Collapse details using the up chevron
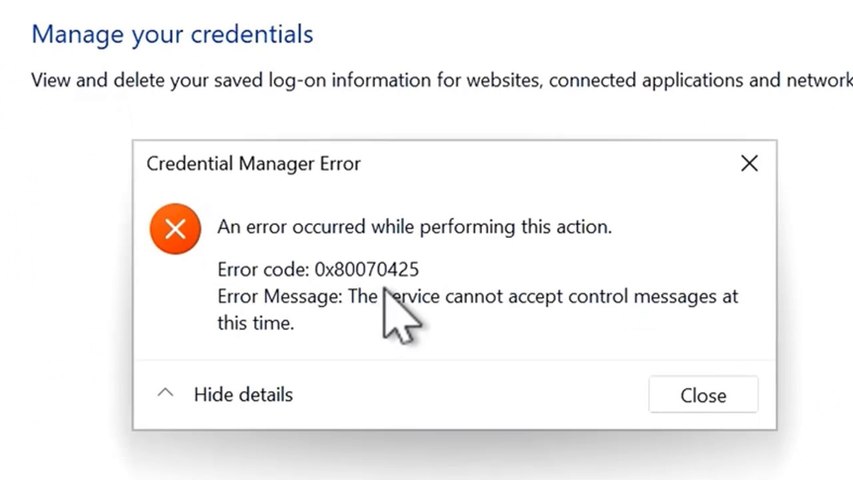This screenshot has height=480, width=853. pyautogui.click(x=165, y=394)
